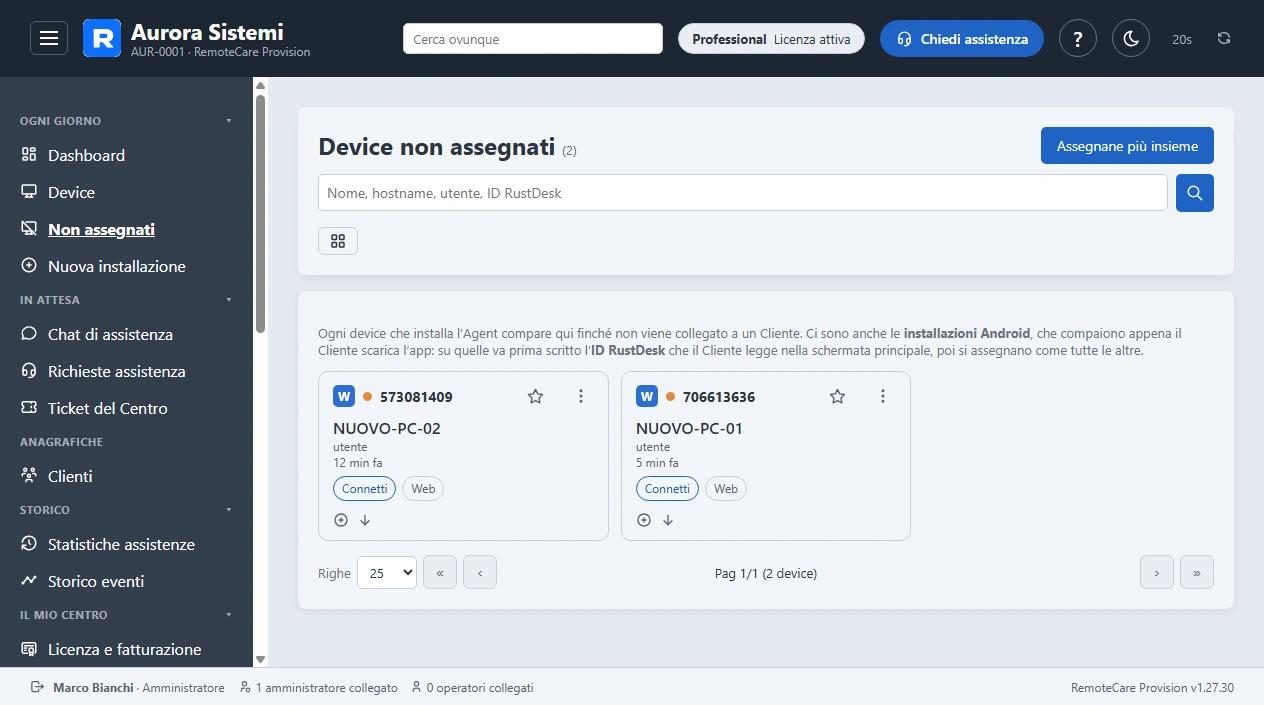The height and width of the screenshot is (705, 1264).
Task: Open the Righe rows-per-page dropdown
Action: click(387, 573)
